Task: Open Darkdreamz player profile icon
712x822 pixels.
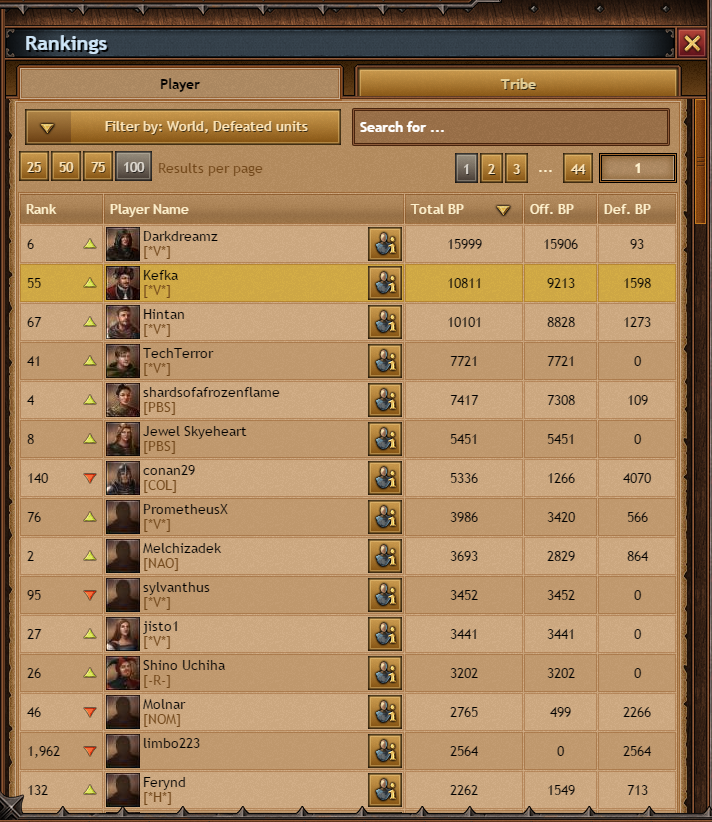Action: click(x=385, y=244)
